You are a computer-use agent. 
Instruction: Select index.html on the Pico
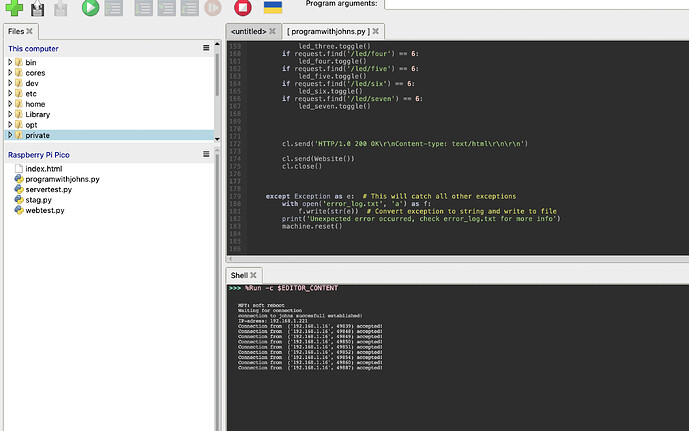(x=44, y=169)
